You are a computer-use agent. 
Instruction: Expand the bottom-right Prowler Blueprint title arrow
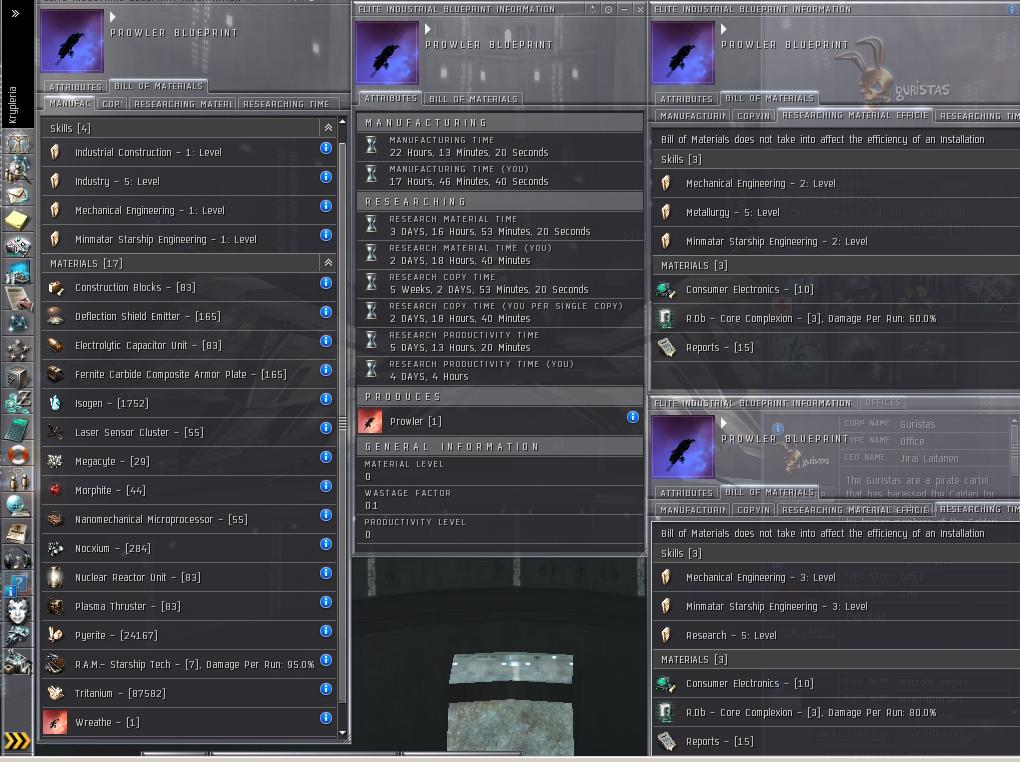723,423
